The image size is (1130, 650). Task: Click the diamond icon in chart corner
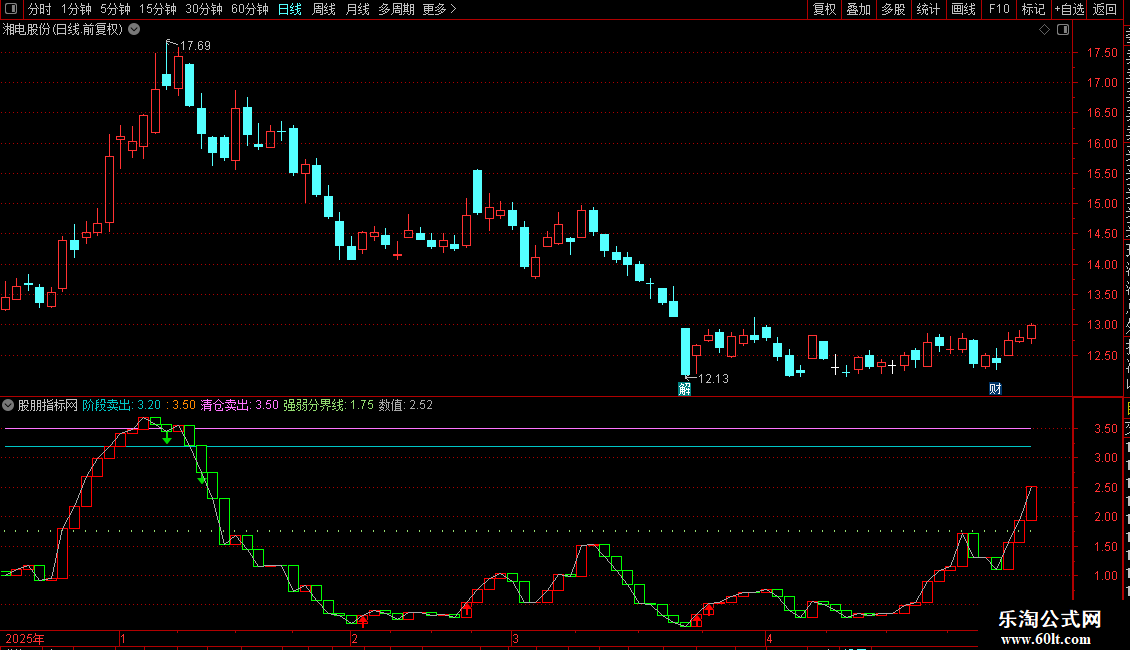[1044, 30]
